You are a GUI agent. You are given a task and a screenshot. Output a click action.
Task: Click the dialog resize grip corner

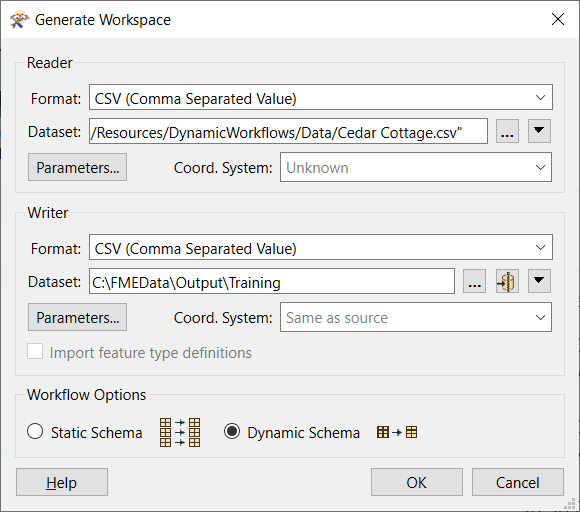(x=570, y=503)
